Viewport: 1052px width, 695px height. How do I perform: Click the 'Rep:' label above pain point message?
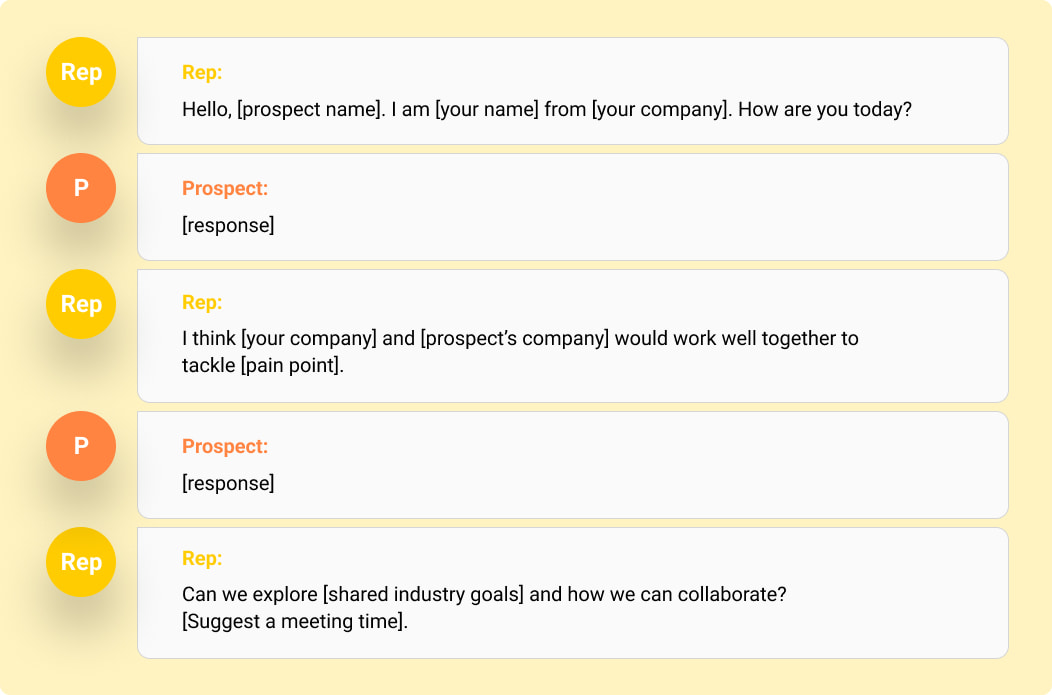click(x=202, y=303)
